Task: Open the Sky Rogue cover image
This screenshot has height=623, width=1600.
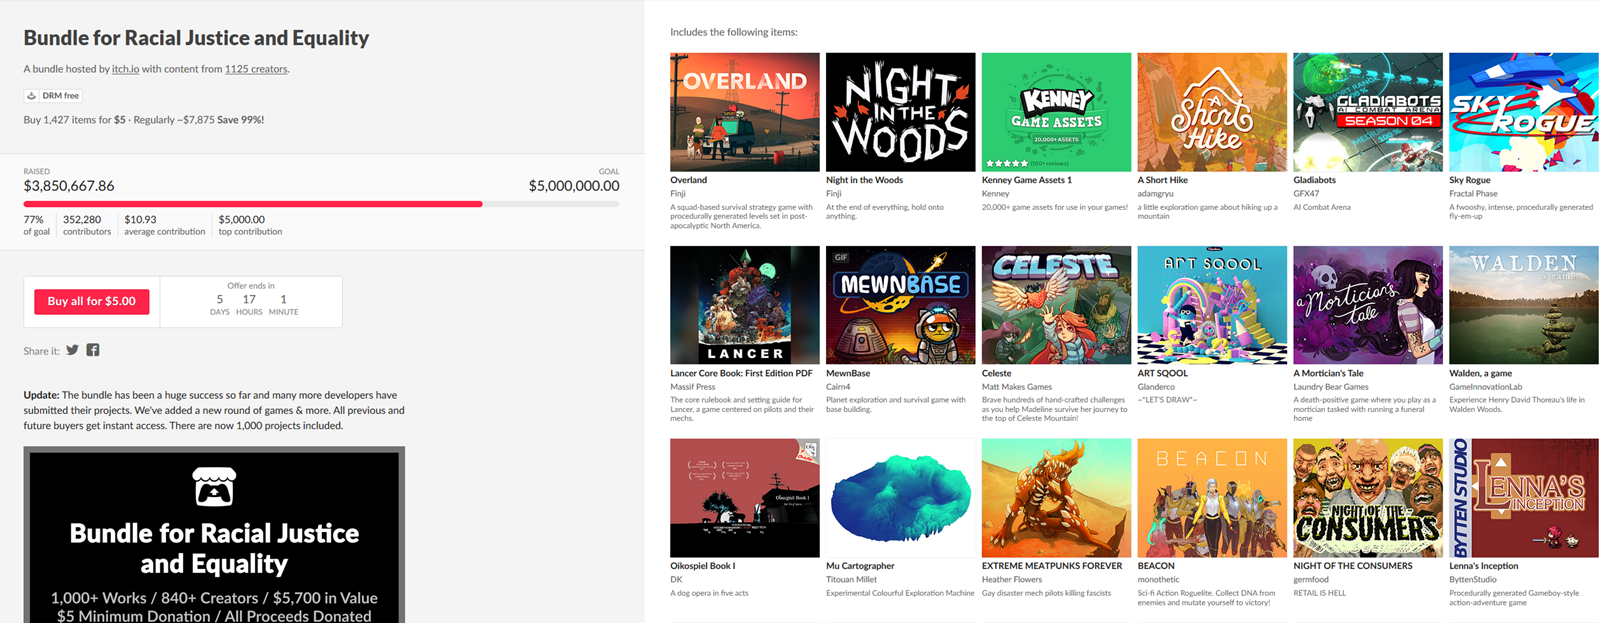Action: coord(1524,112)
